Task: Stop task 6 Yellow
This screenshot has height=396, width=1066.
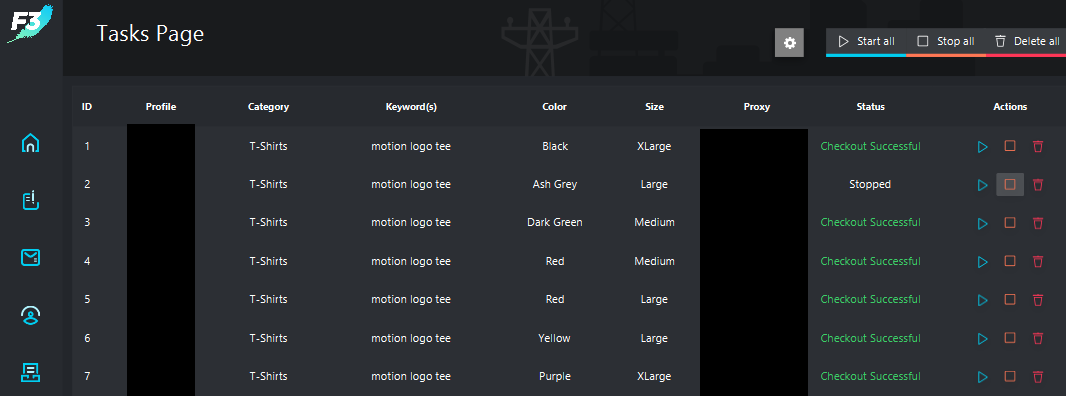Action: click(x=1010, y=337)
